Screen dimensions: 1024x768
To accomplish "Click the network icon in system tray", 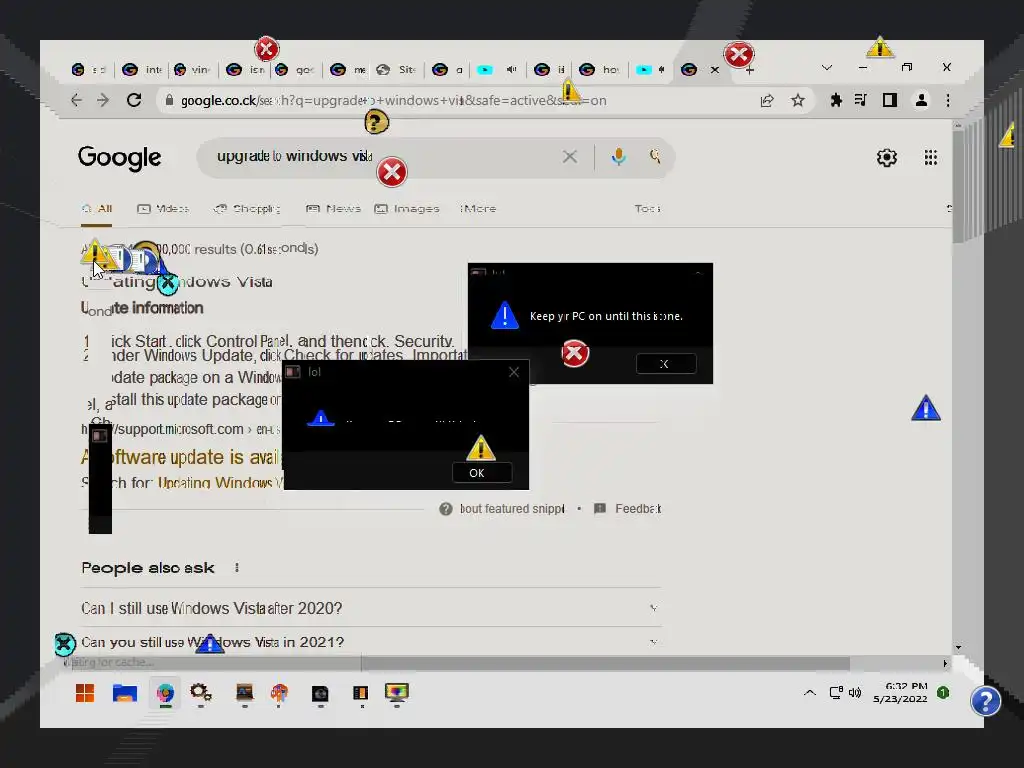I will point(836,693).
